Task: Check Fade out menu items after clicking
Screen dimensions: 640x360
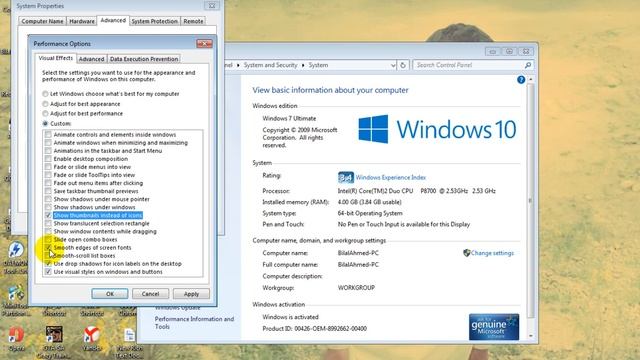Action: (48, 183)
